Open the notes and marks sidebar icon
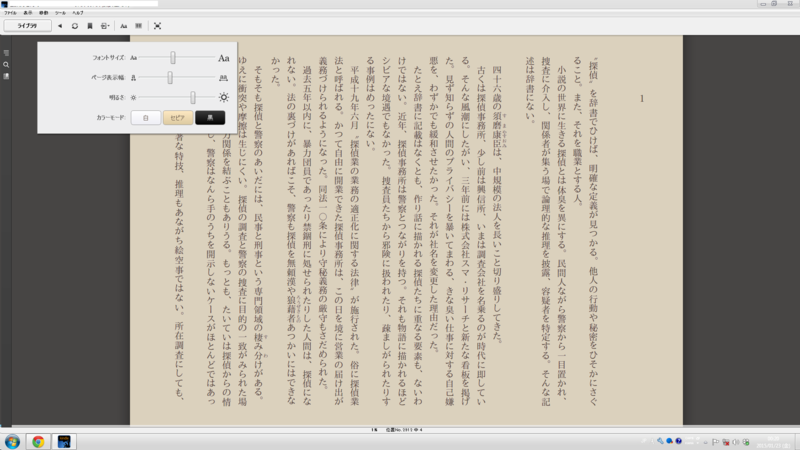The width and height of the screenshot is (800, 450). coord(6,76)
